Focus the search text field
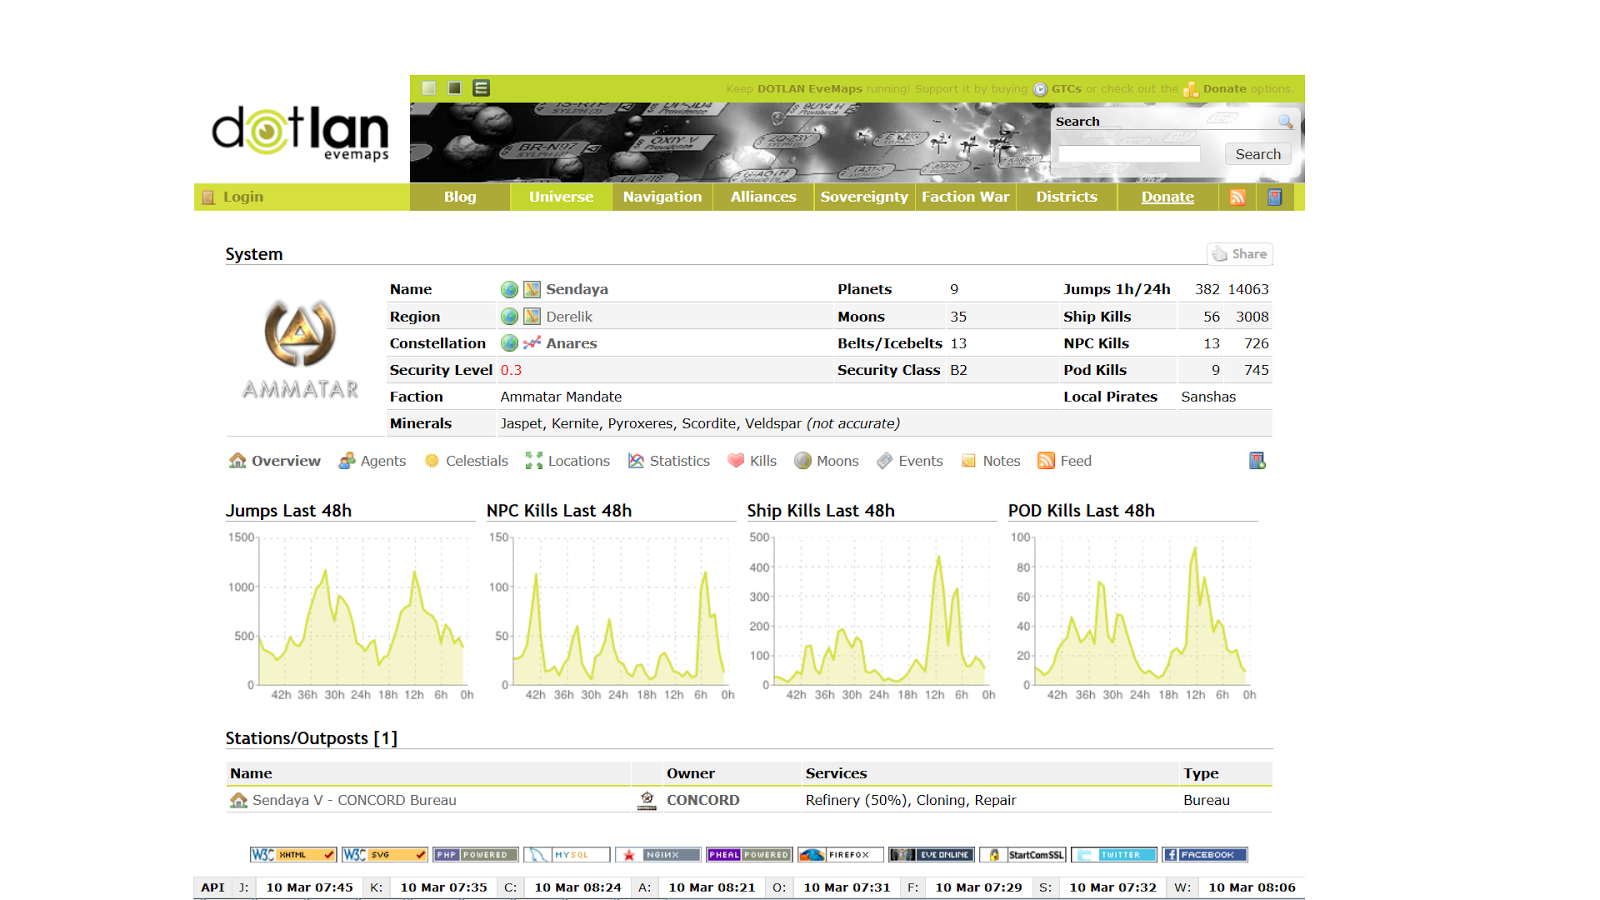The image size is (1600, 900). pyautogui.click(x=1129, y=154)
